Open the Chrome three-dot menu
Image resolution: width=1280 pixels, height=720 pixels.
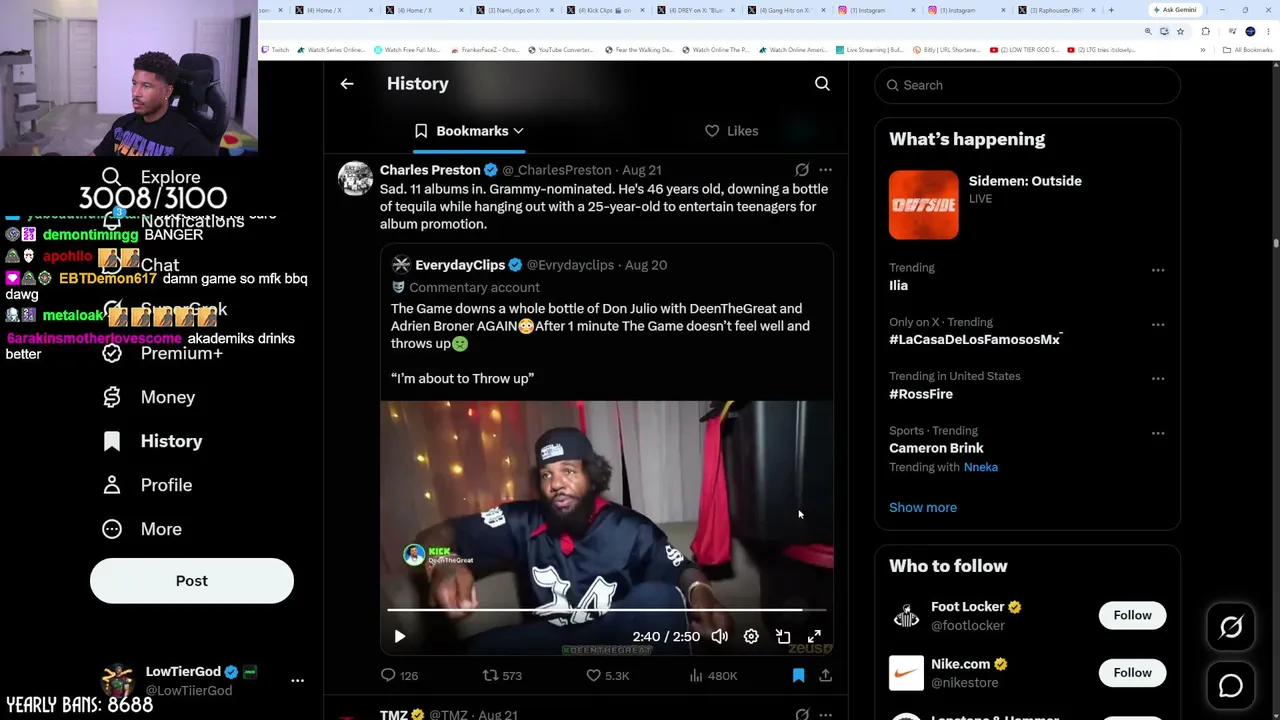click(1269, 32)
